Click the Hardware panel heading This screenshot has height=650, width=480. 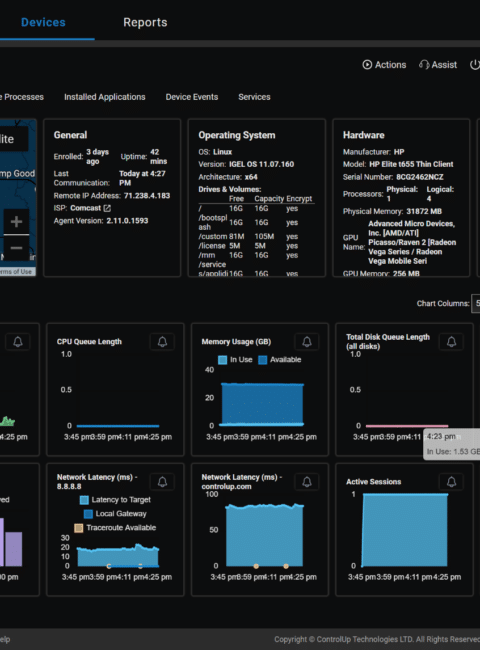point(364,135)
